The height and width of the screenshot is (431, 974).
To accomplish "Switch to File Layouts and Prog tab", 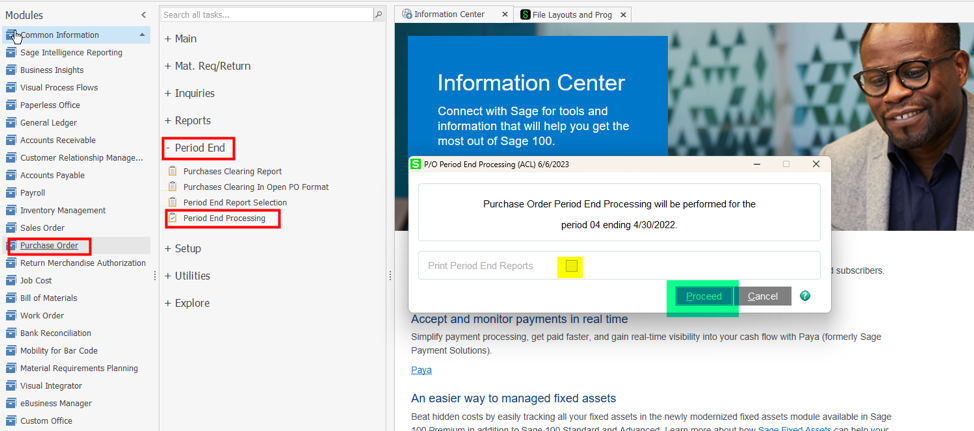I will 572,14.
